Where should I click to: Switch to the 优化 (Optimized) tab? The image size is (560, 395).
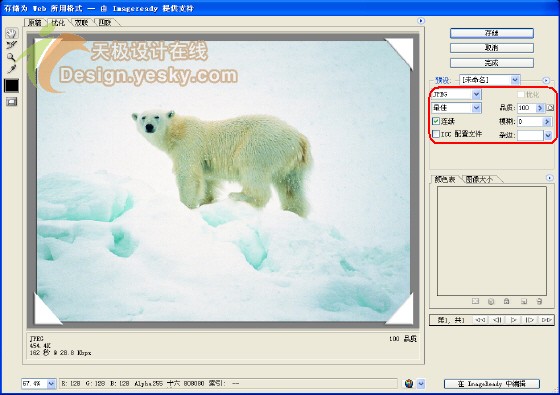point(59,22)
